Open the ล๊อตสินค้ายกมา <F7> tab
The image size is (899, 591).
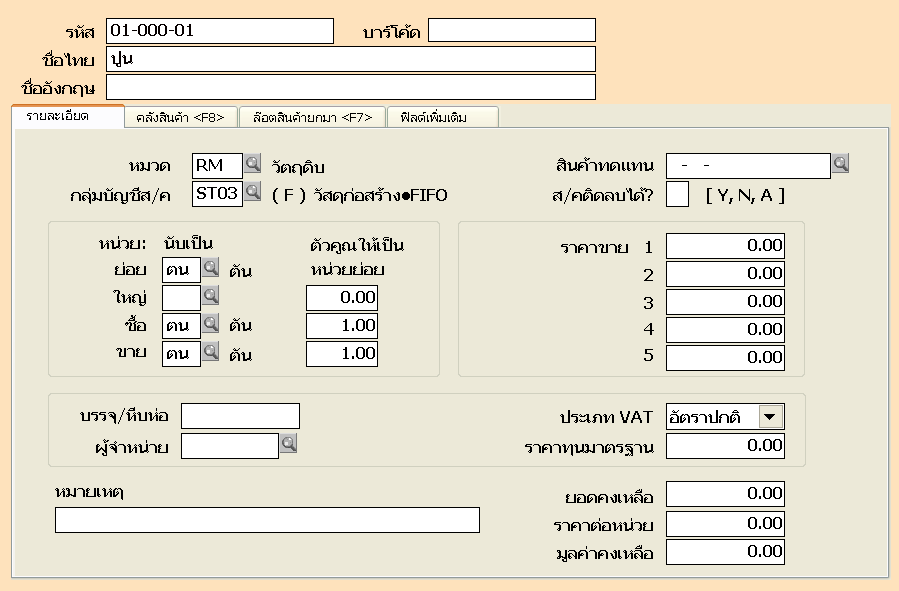[x=312, y=118]
